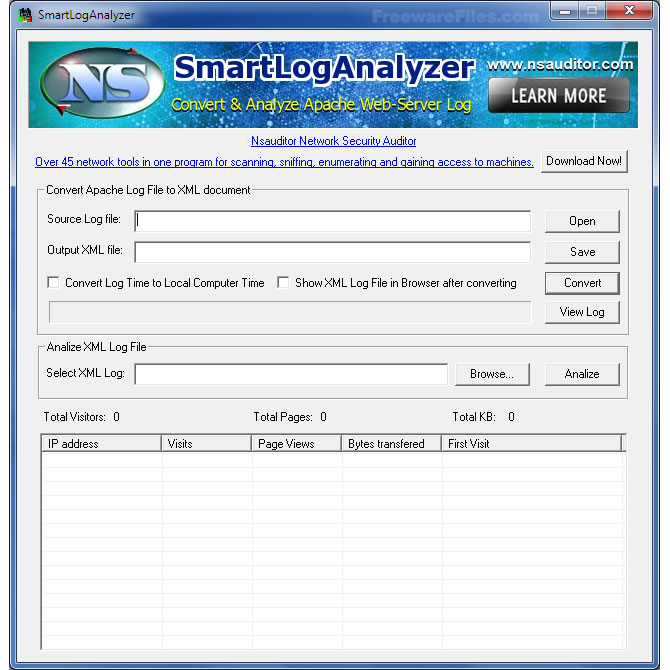Click the Output XML file text box
The image size is (670, 670).
(333, 252)
